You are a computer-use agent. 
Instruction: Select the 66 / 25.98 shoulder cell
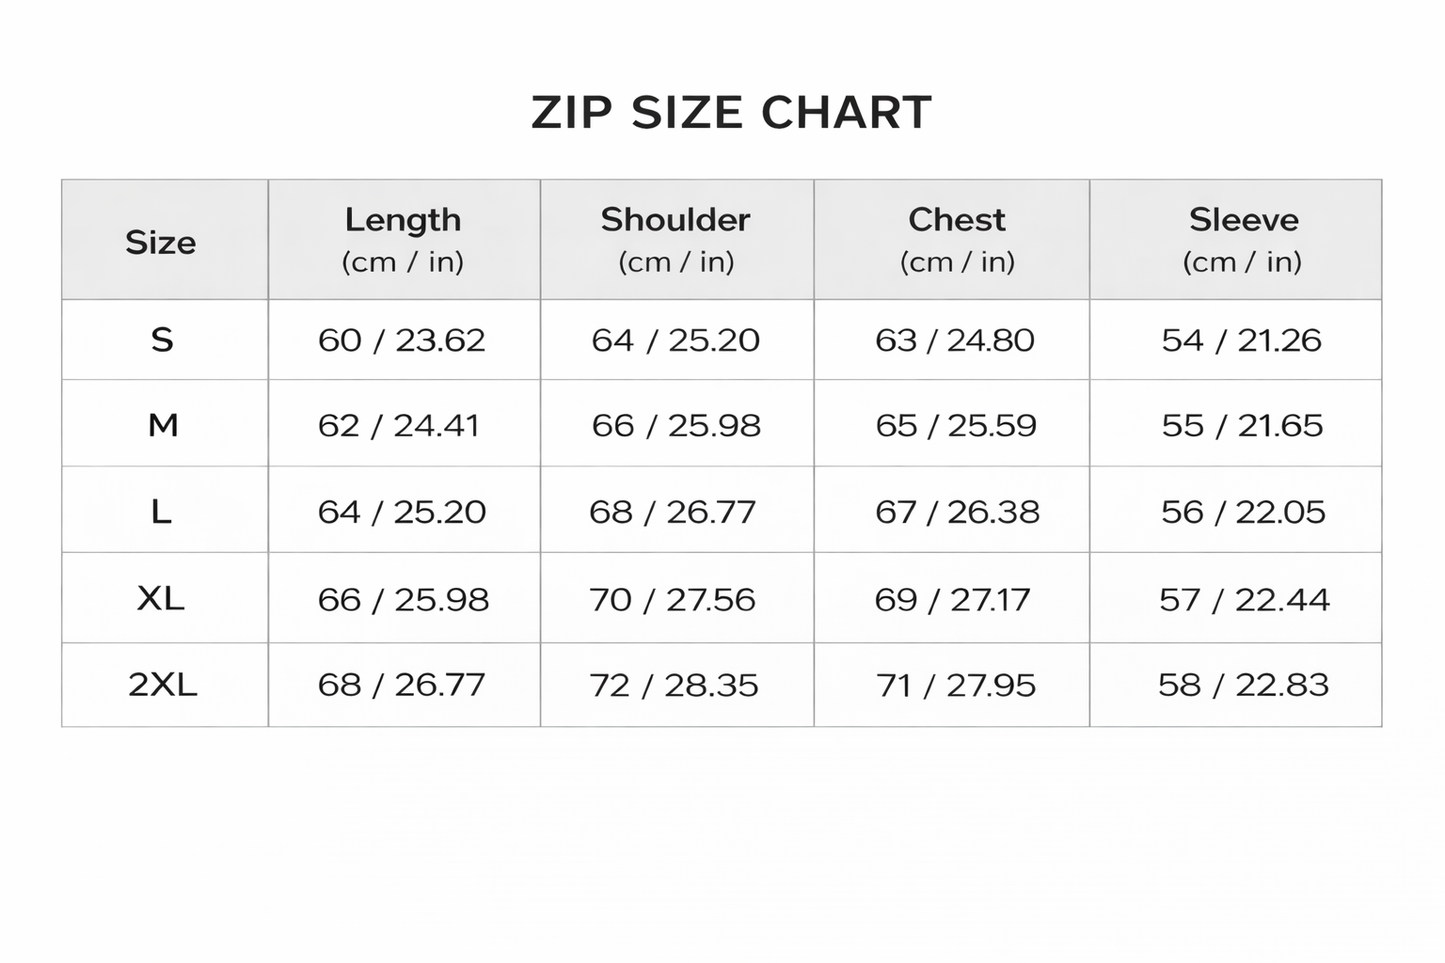676,425
